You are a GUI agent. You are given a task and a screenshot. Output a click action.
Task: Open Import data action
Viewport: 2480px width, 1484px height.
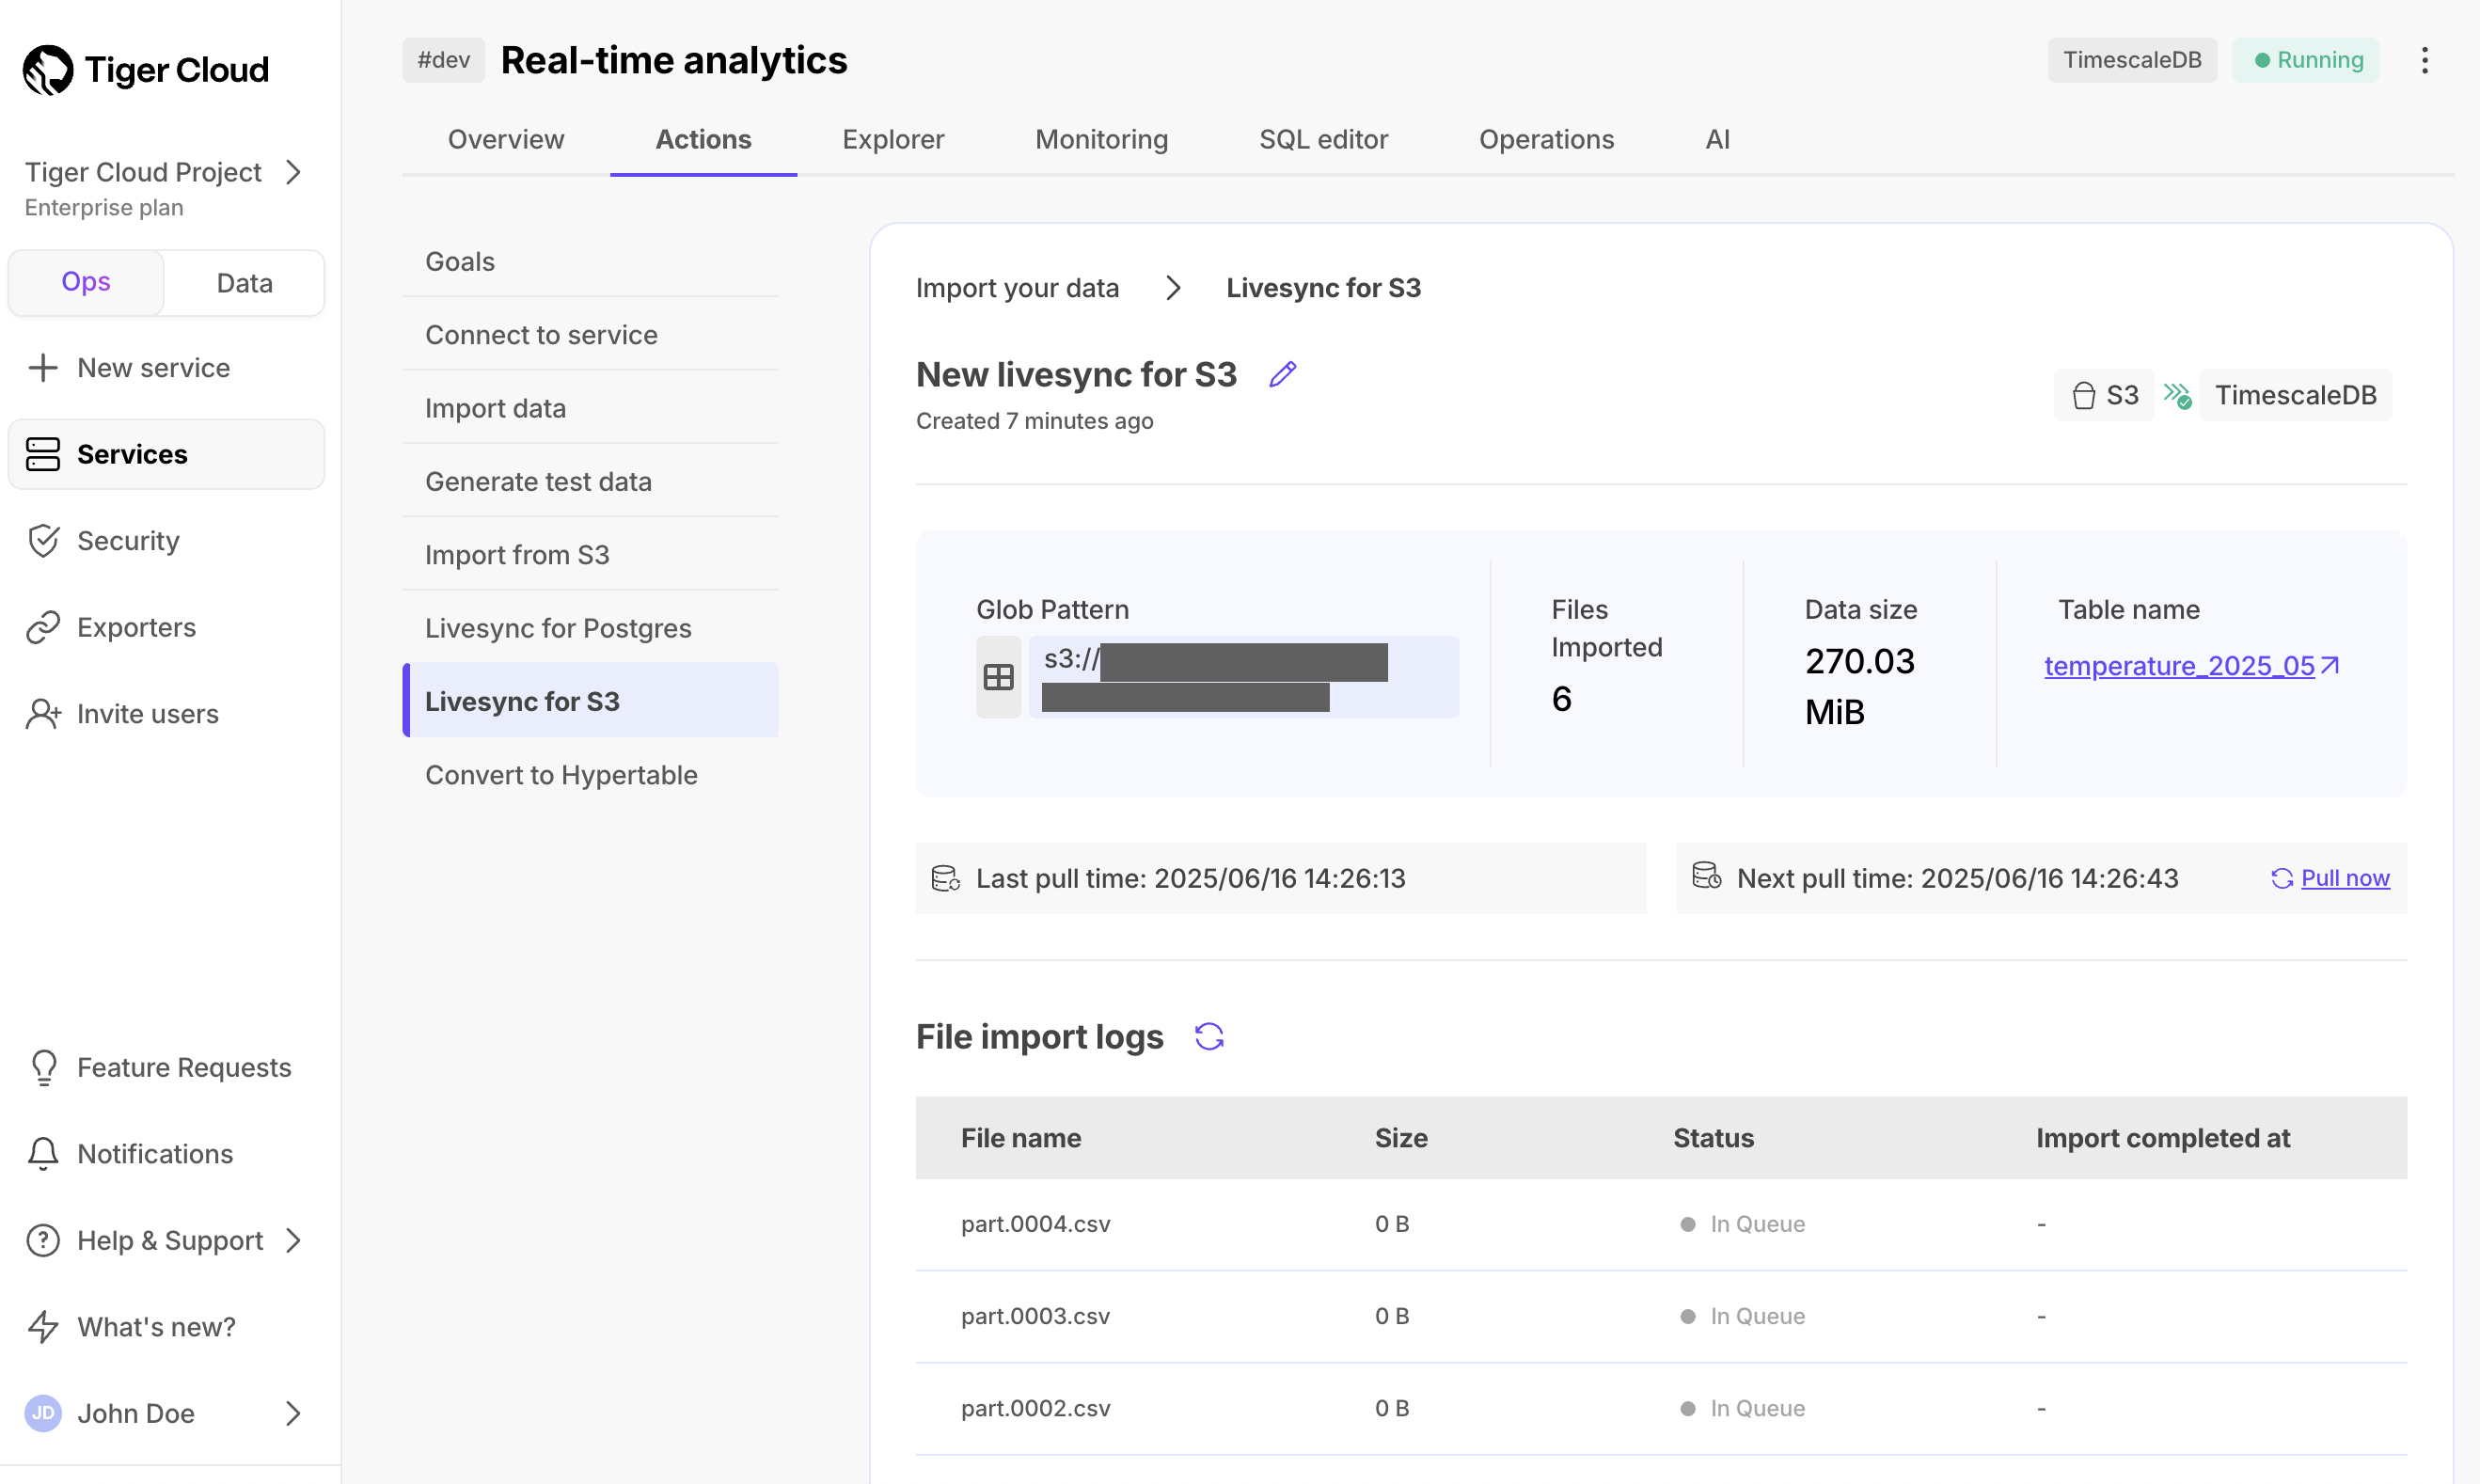tap(590, 408)
